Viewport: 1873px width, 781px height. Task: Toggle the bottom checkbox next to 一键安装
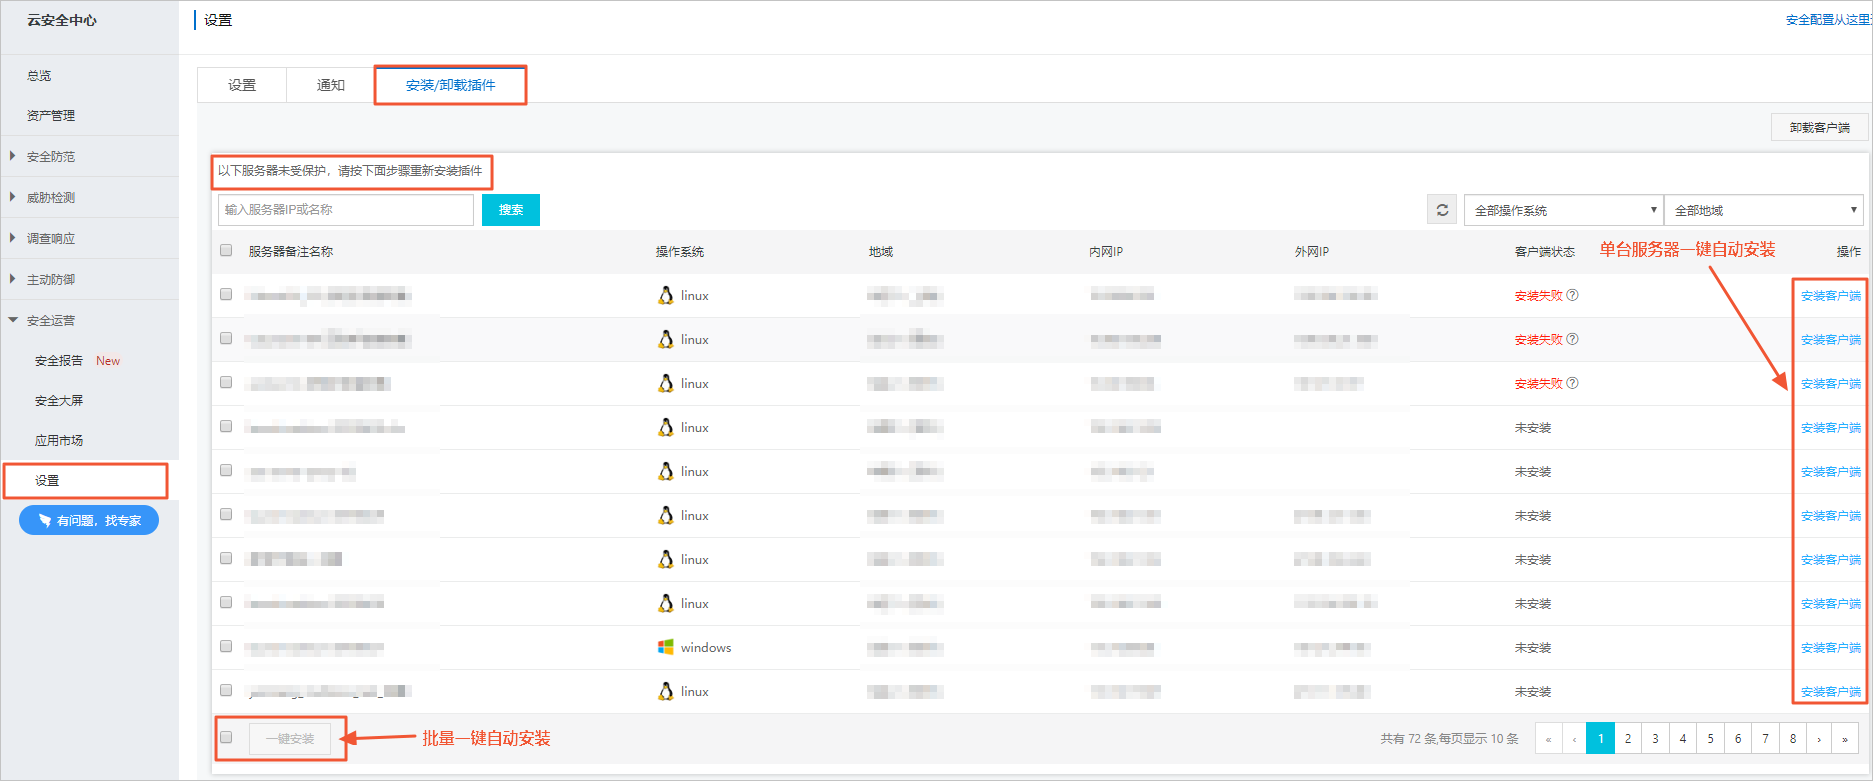(x=226, y=737)
